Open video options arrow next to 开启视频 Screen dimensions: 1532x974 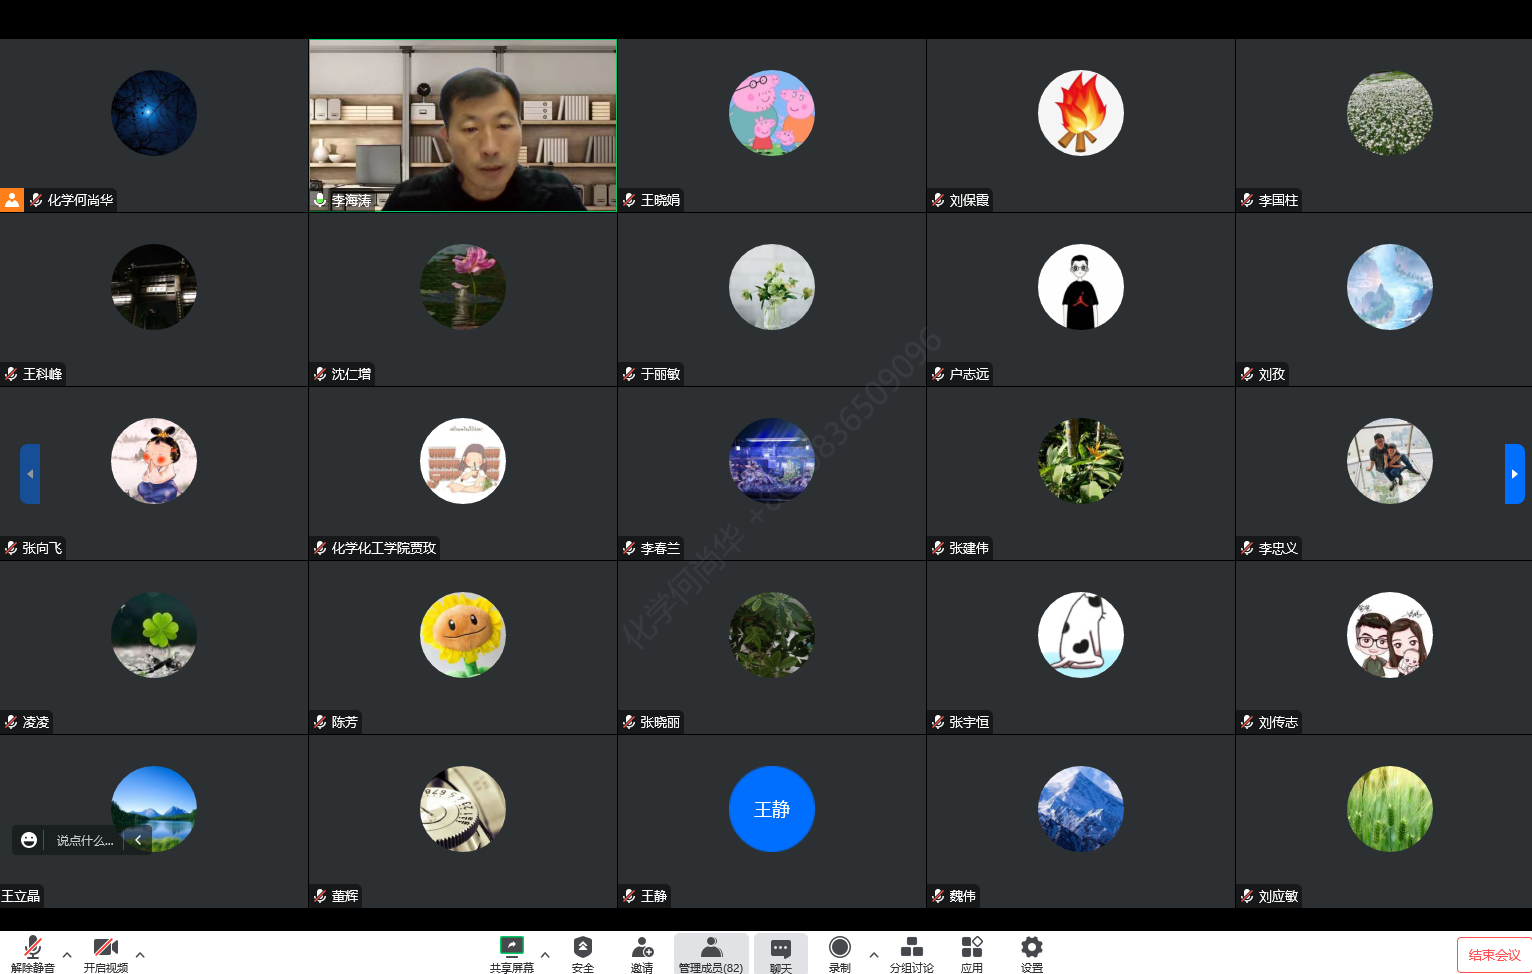pos(140,955)
